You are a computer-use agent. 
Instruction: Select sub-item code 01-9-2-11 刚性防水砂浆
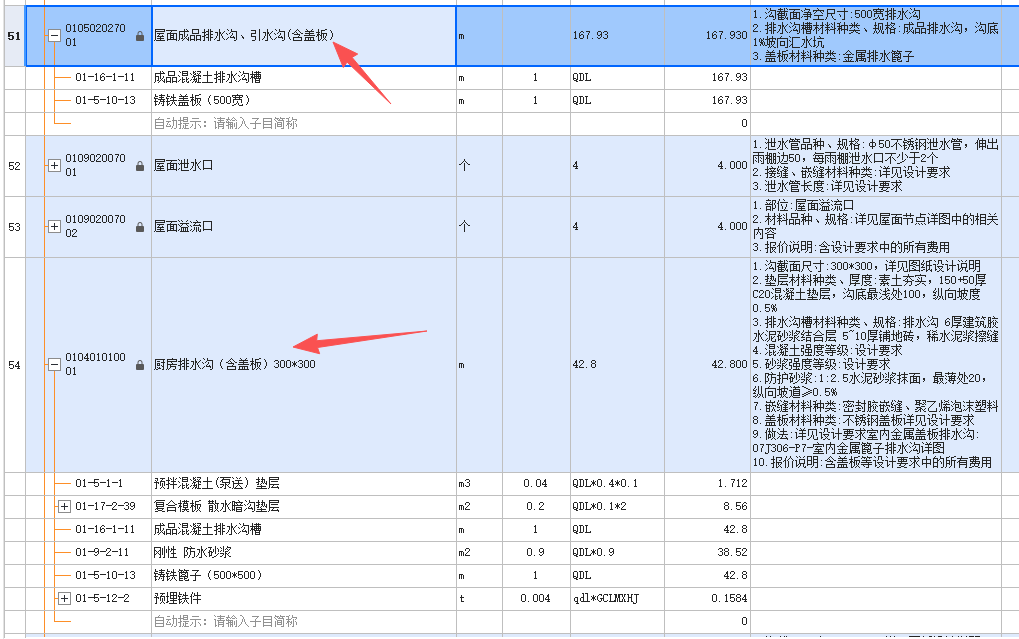(x=102, y=553)
